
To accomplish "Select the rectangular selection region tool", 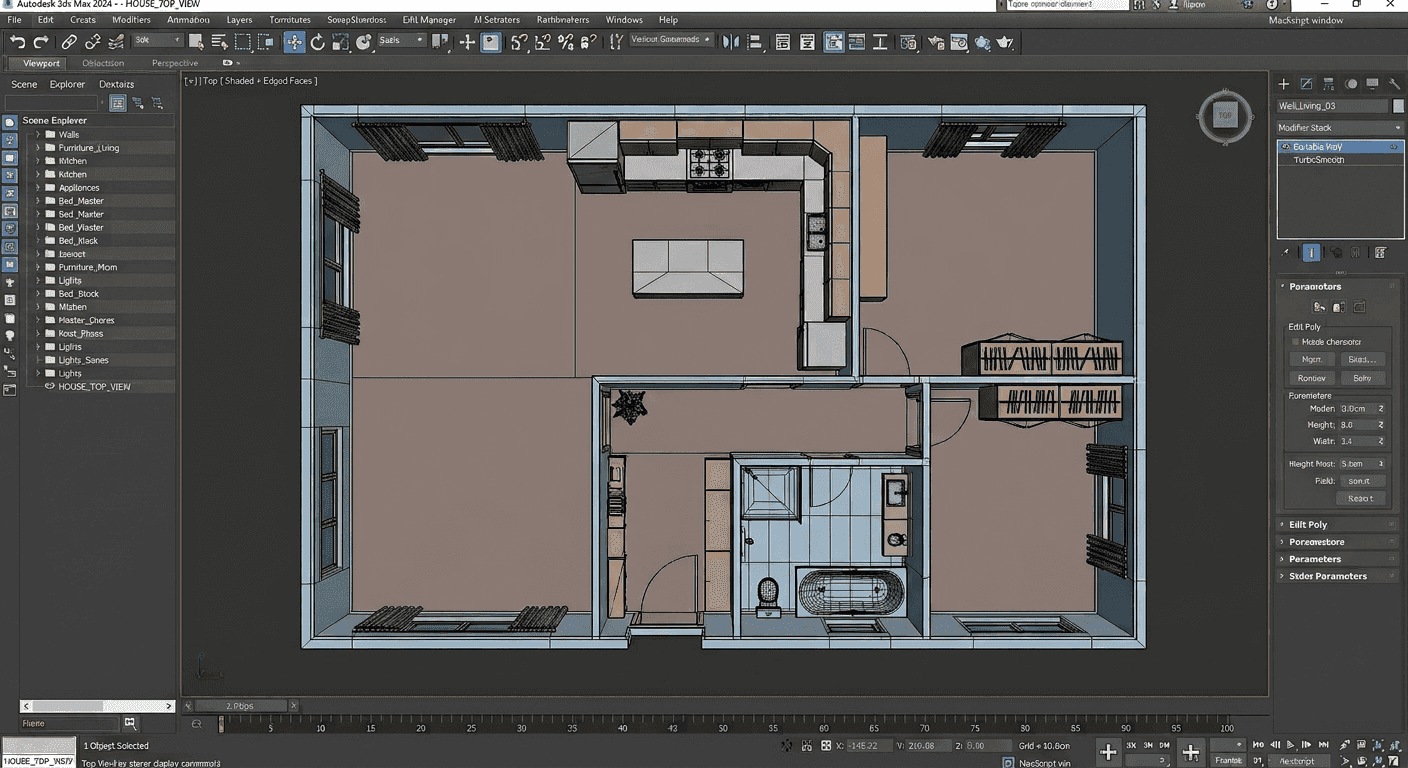I will coord(242,42).
